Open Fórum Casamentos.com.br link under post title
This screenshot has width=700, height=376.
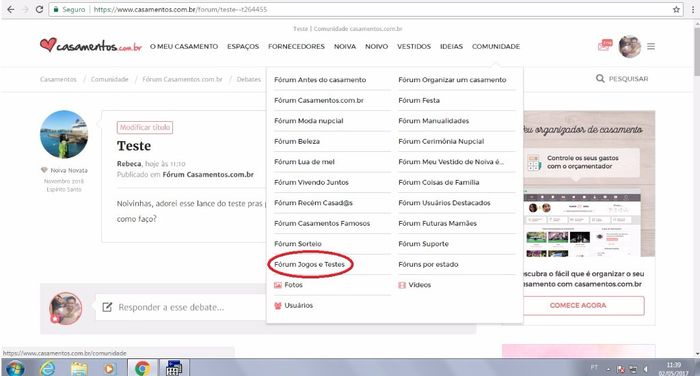(208, 175)
